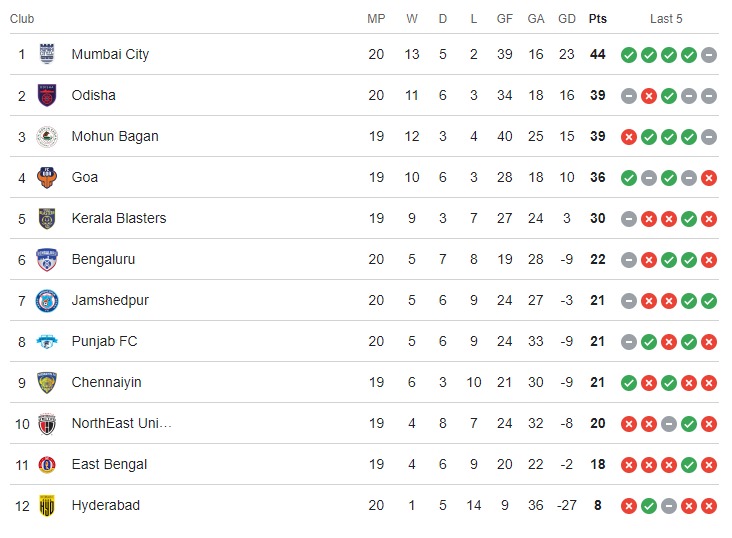Click the Mohun Bagan club badge

pos(47,136)
